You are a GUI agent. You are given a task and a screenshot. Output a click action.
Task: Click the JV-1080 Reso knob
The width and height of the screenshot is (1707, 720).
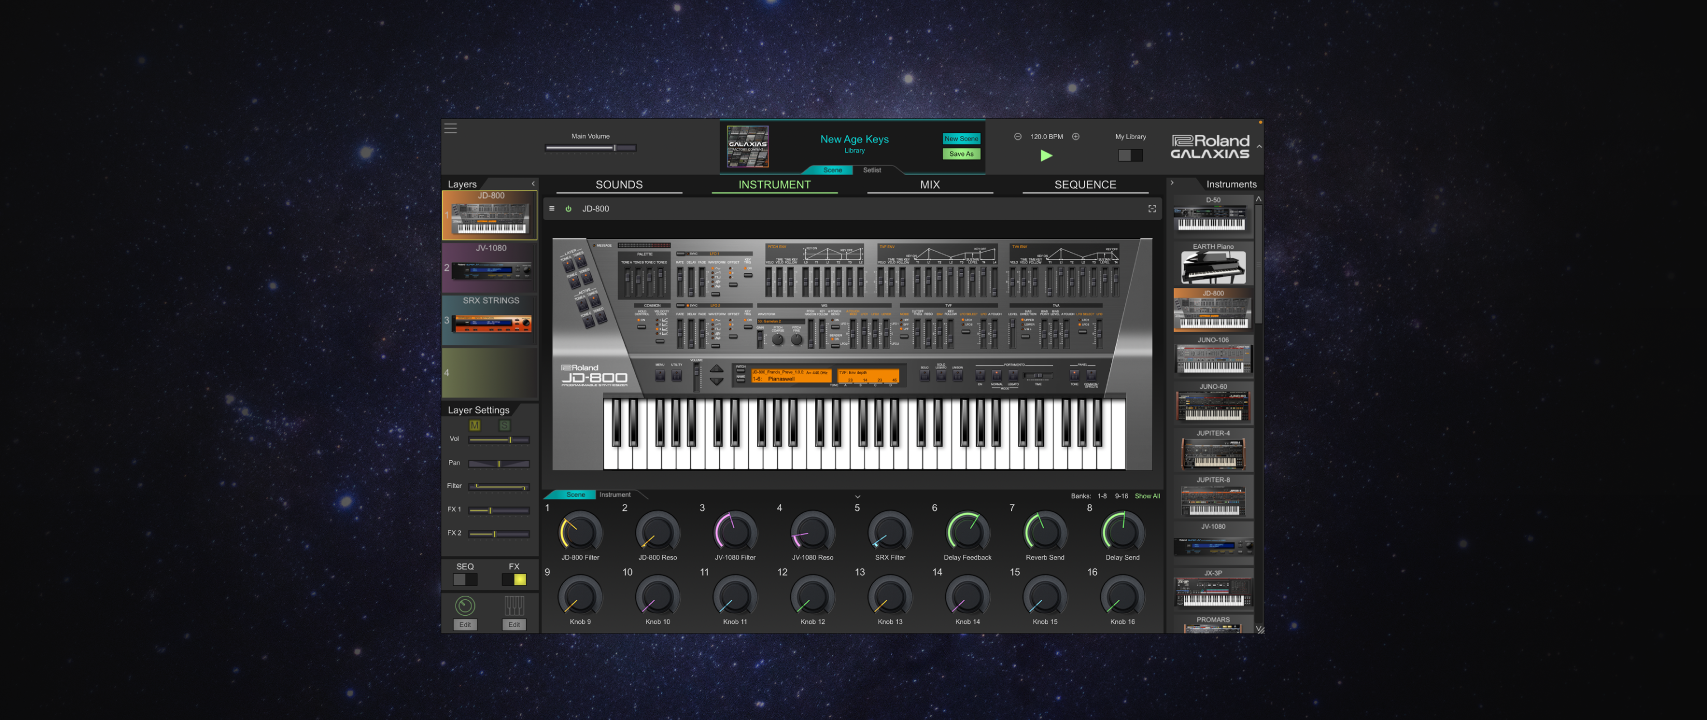tap(813, 532)
